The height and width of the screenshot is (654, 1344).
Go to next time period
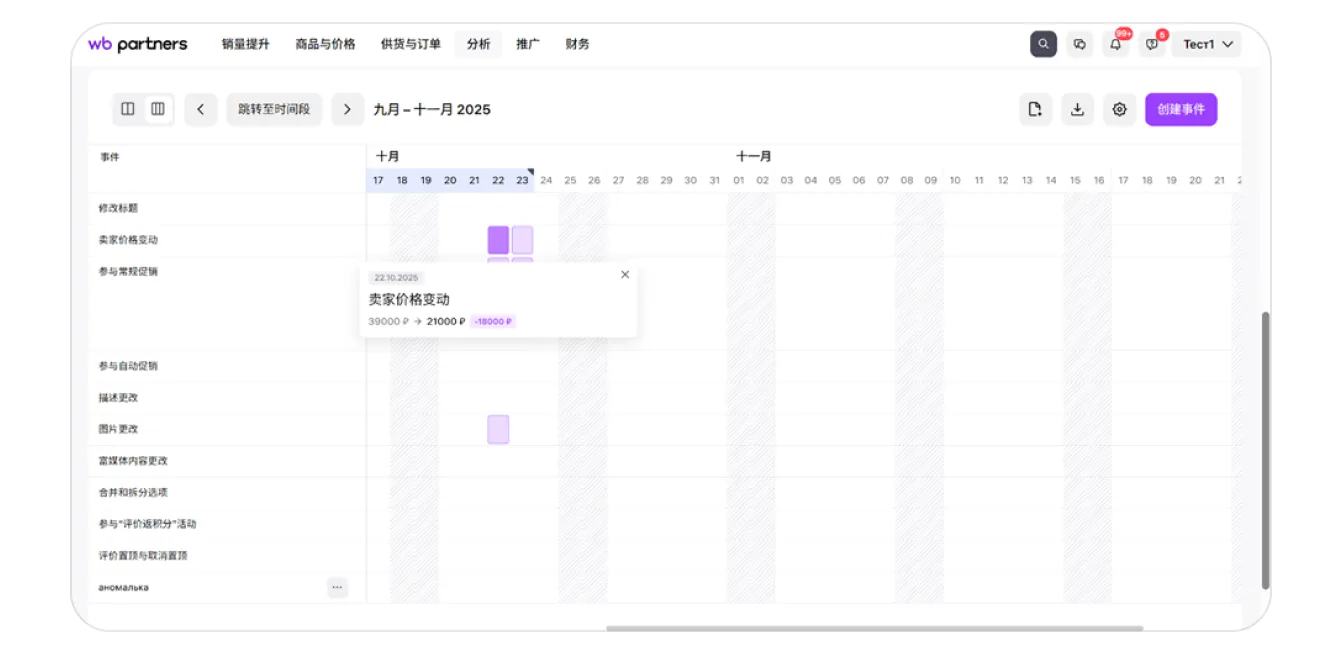click(347, 110)
